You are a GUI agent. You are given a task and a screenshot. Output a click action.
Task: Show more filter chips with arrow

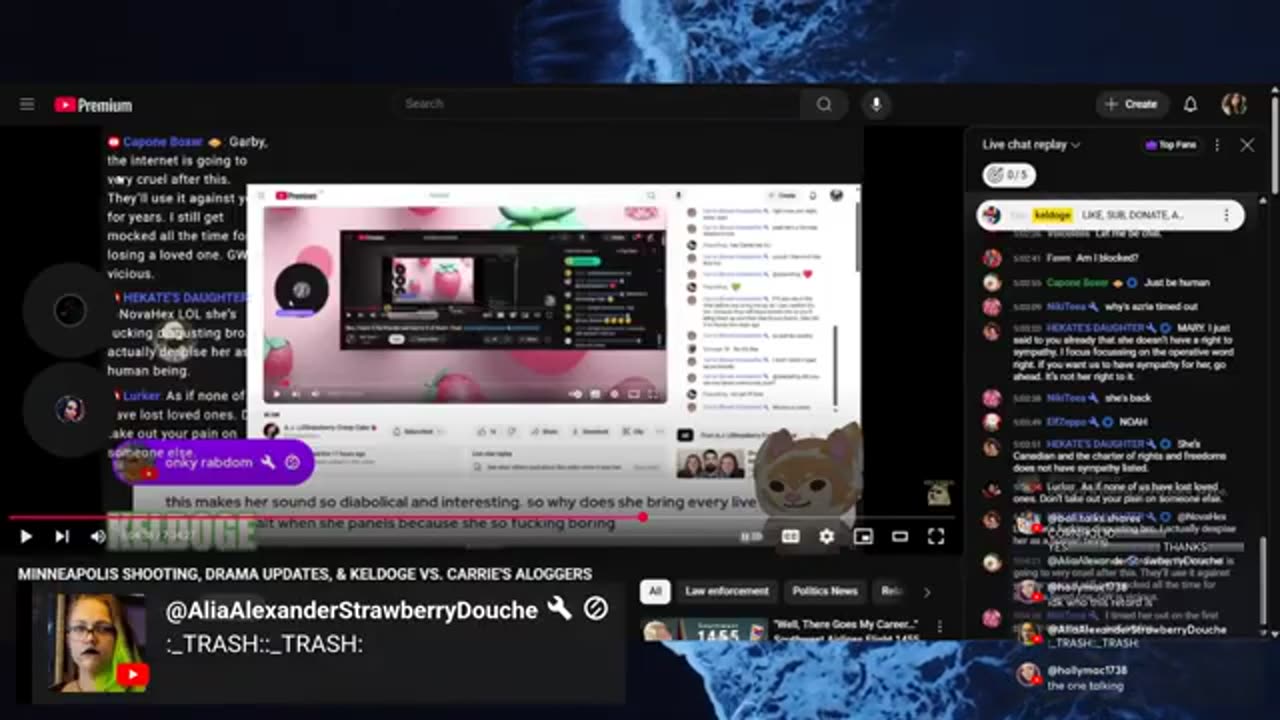point(926,592)
